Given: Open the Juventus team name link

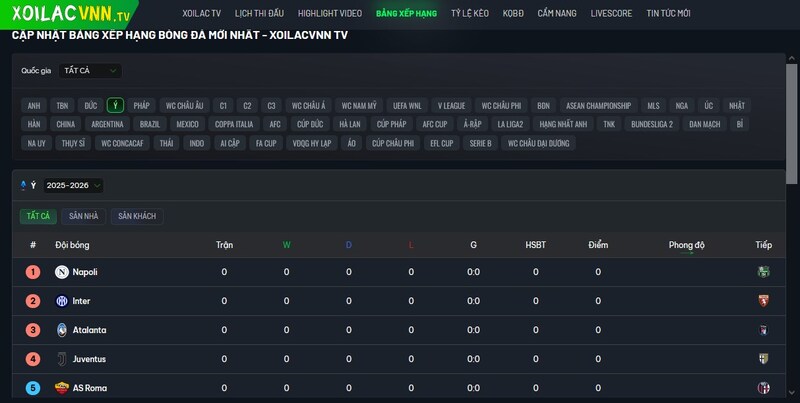Looking at the screenshot, I should pyautogui.click(x=89, y=359).
